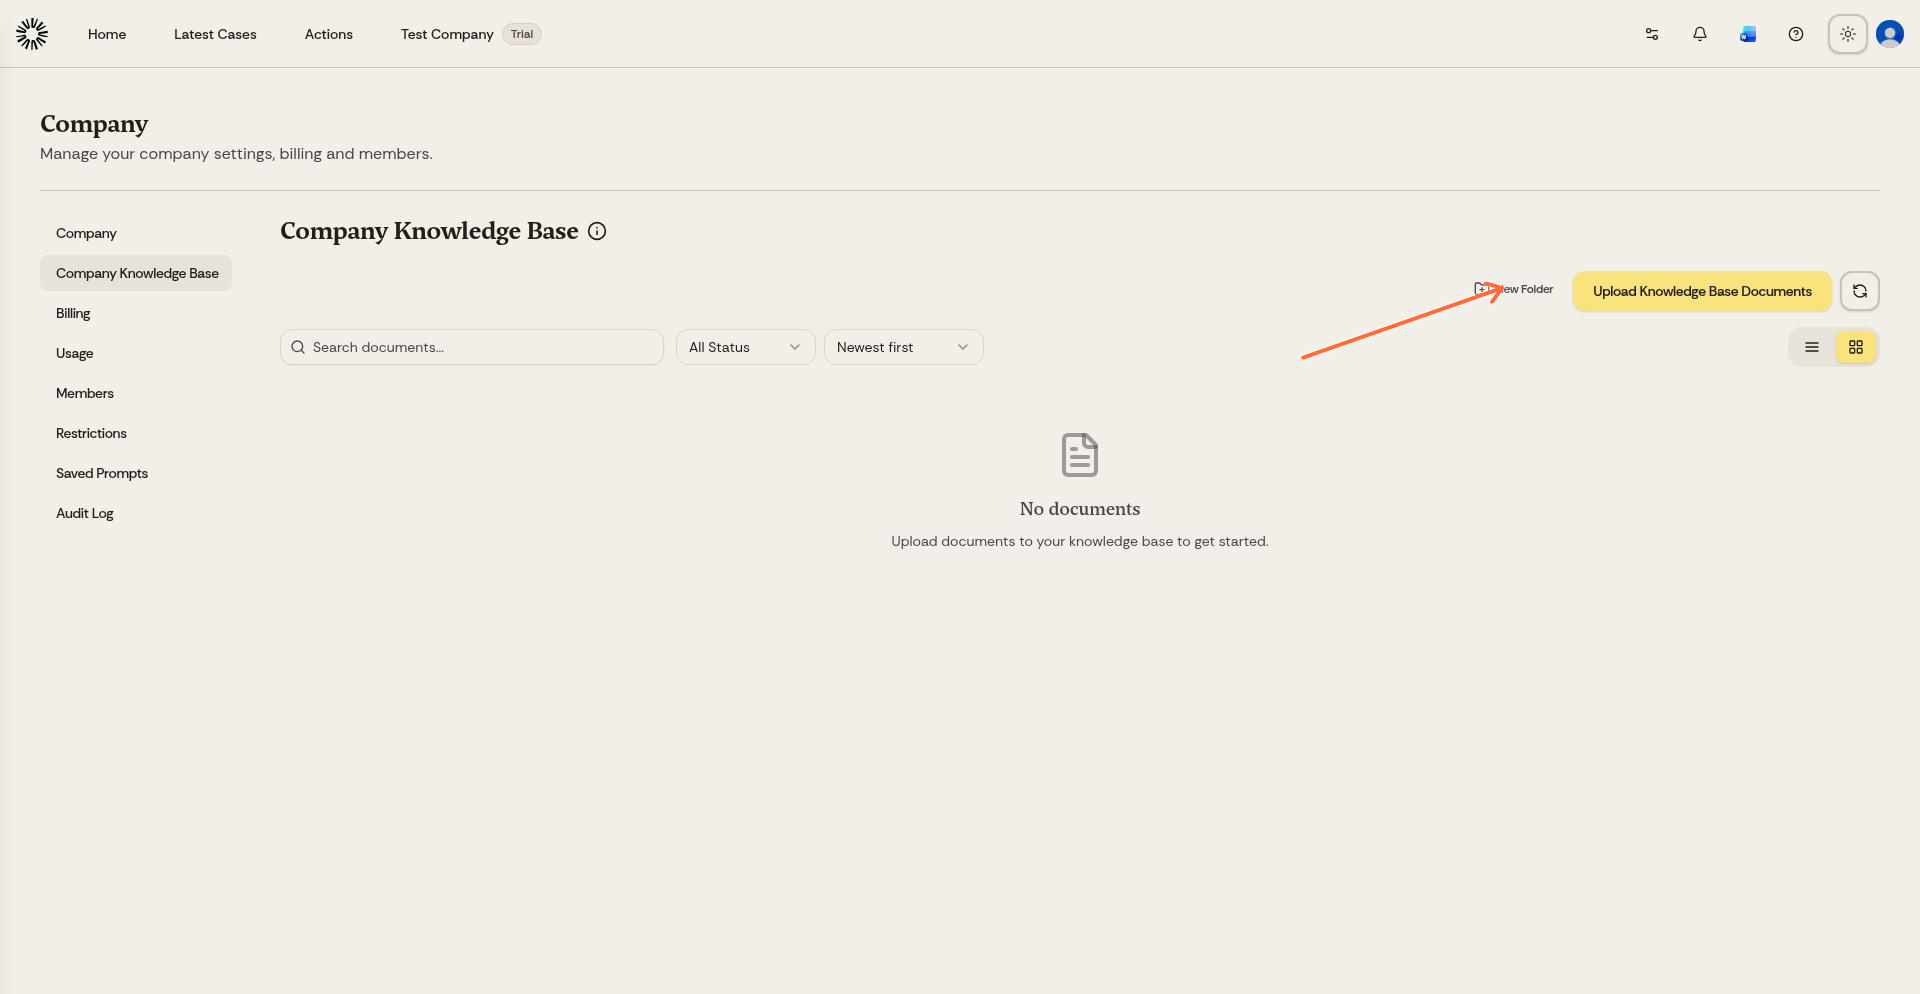The image size is (1920, 994).
Task: Go to Latest Cases
Action: 215,34
